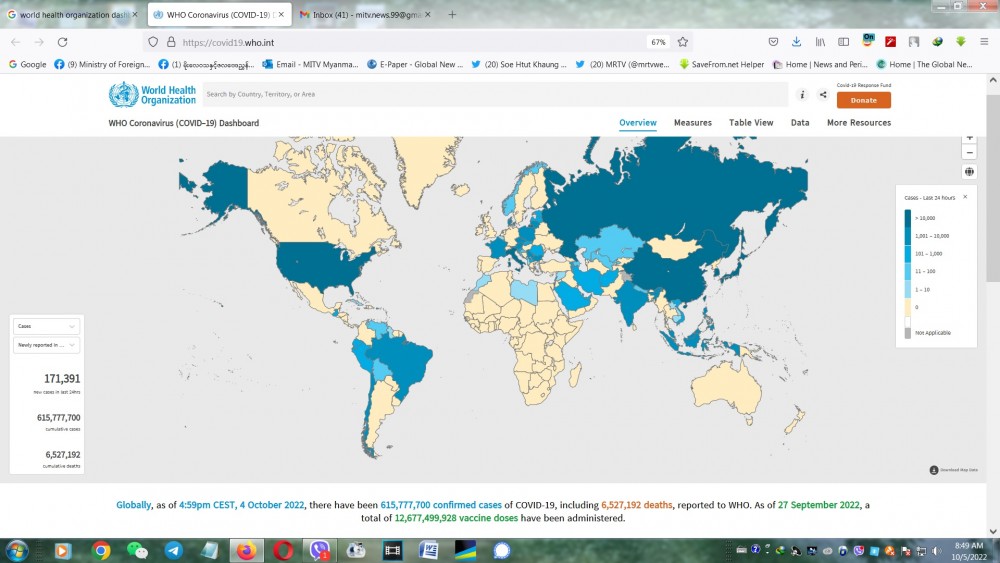
Task: Click the WHO logo
Action: coord(153,95)
